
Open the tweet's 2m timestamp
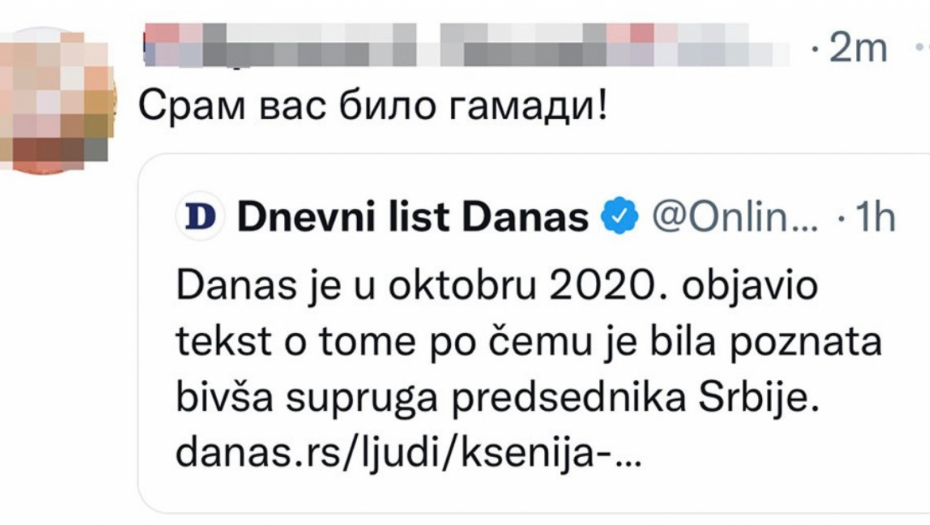857,47
